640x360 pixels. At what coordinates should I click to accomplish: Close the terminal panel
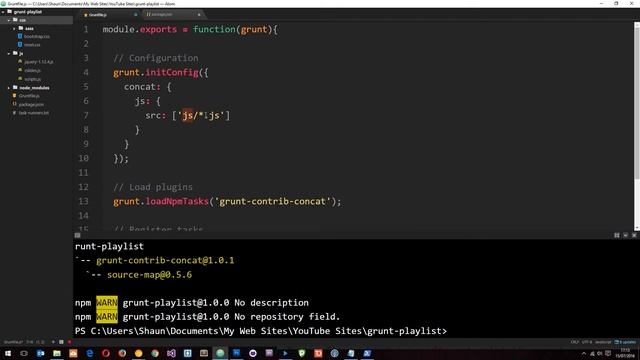point(634,236)
